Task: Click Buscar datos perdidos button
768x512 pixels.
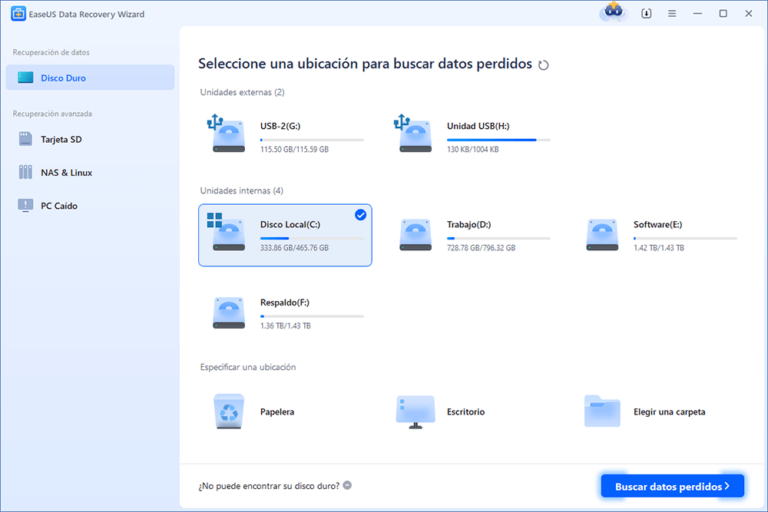Action: (x=672, y=486)
